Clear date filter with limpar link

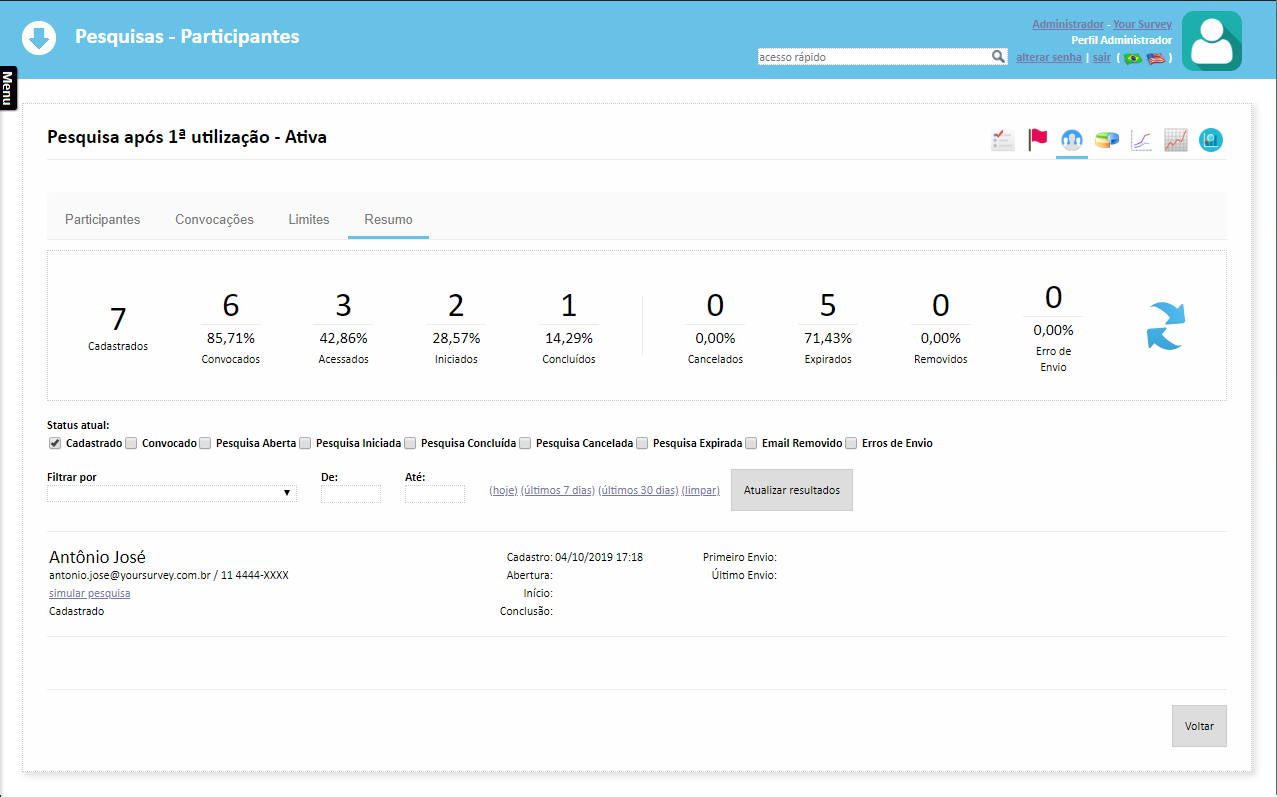(700, 490)
